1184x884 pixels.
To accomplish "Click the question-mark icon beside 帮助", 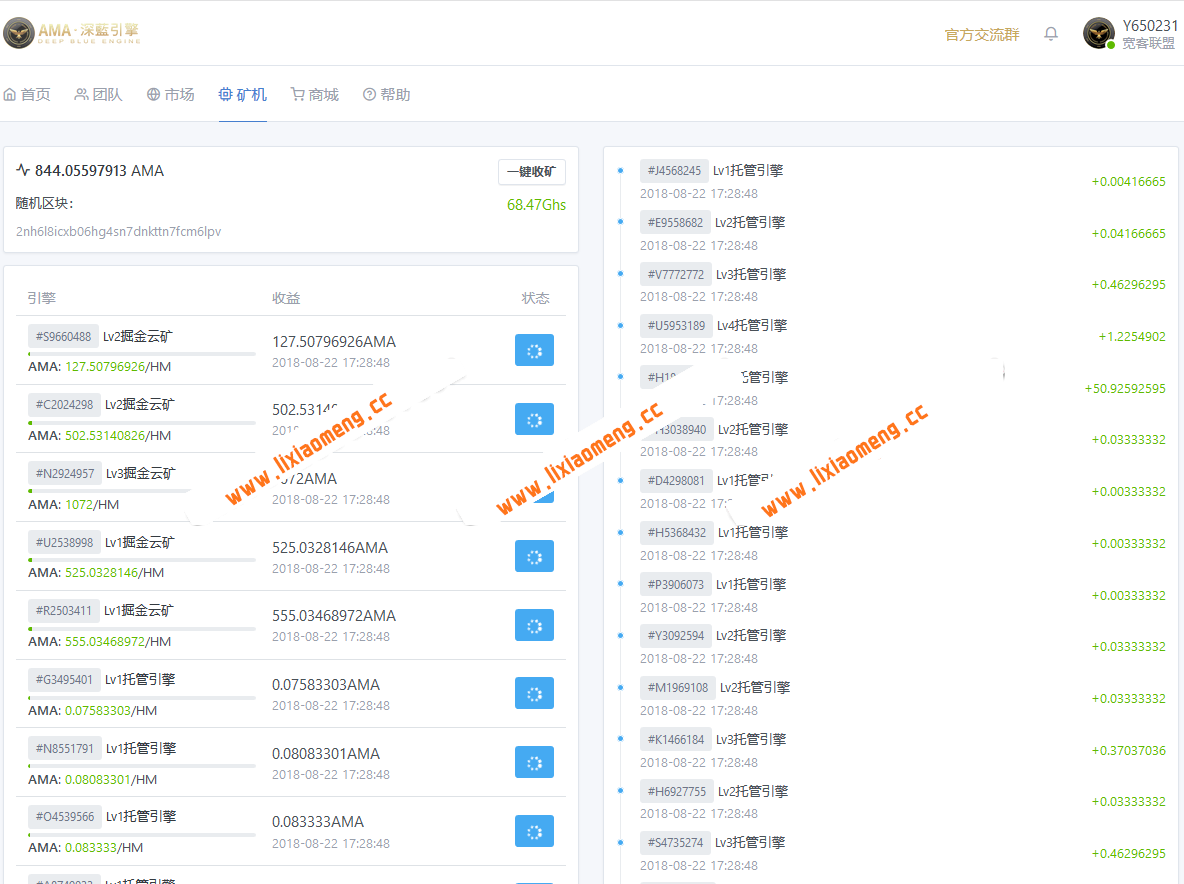I will 368,93.
